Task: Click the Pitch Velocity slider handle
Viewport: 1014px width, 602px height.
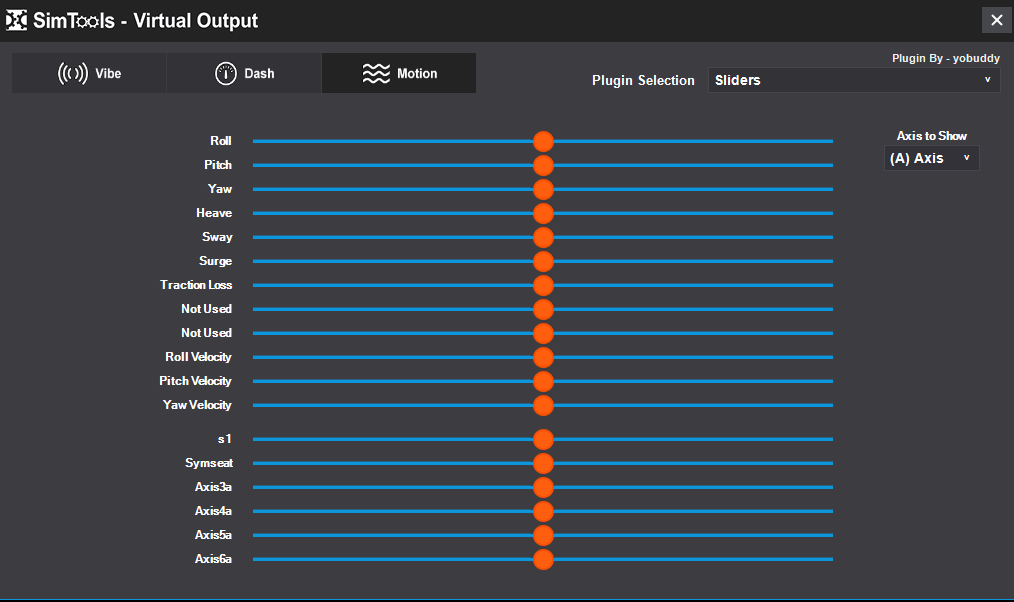Action: (x=543, y=381)
